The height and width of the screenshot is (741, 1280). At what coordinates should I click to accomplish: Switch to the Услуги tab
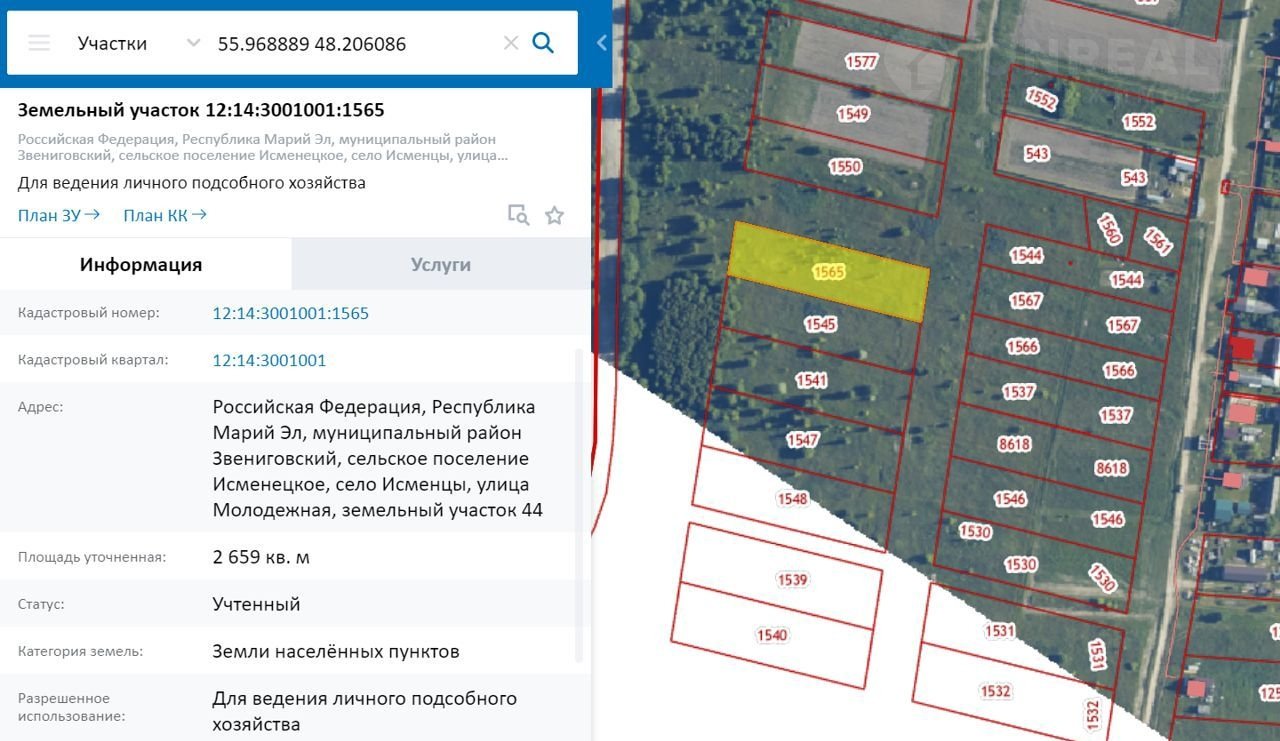[x=440, y=265]
